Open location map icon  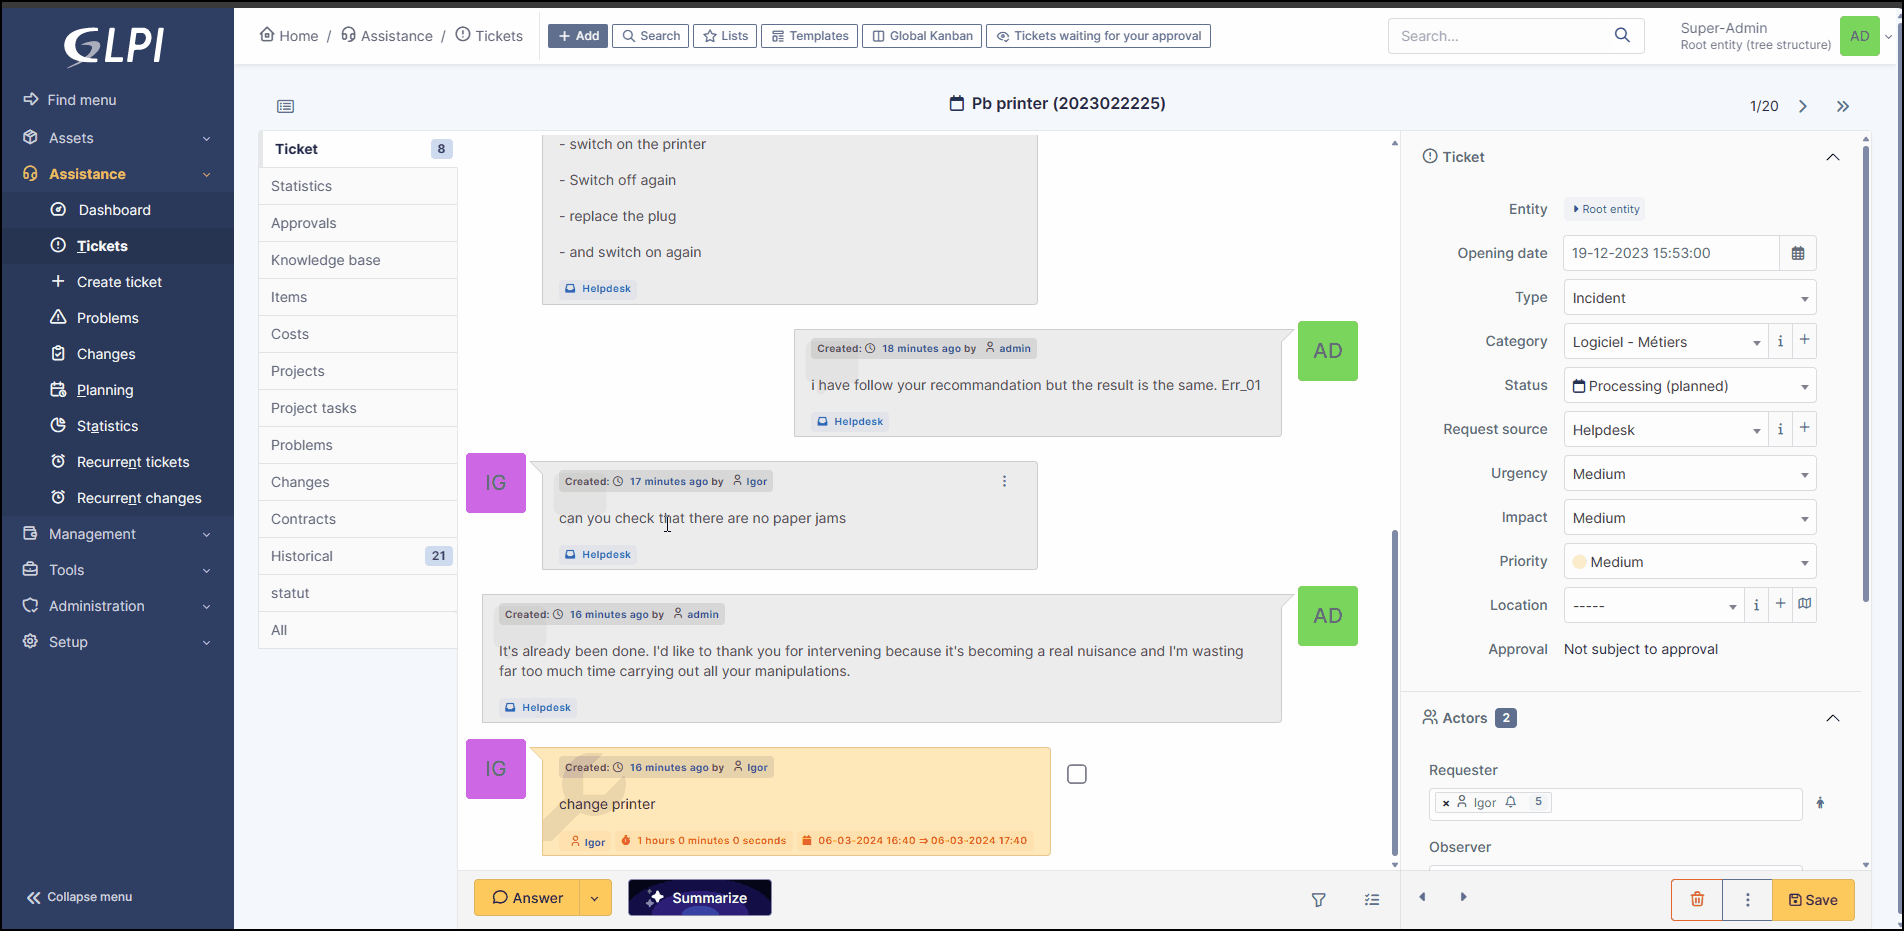click(x=1804, y=604)
